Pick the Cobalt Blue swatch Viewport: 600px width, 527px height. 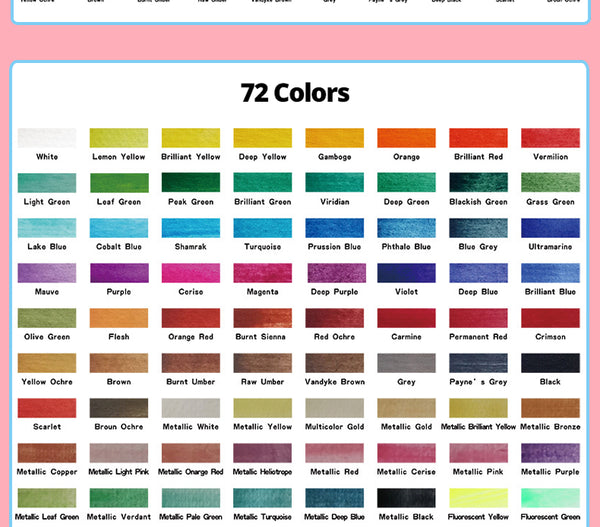tap(119, 228)
